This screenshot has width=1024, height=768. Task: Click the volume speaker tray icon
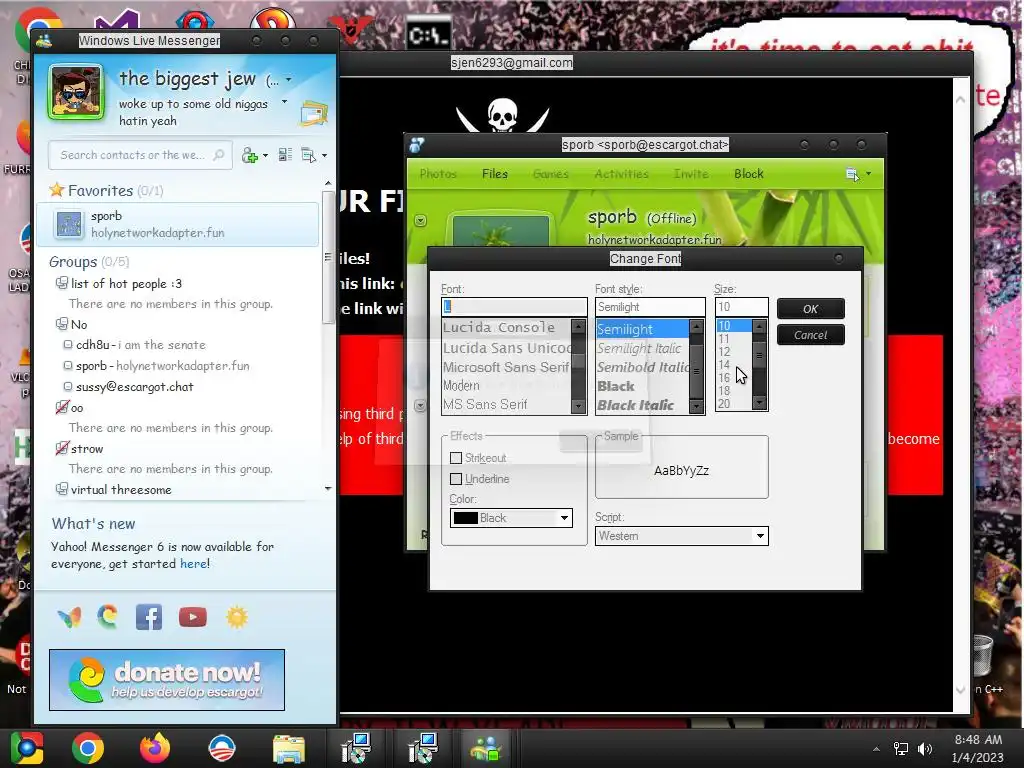(x=925, y=748)
